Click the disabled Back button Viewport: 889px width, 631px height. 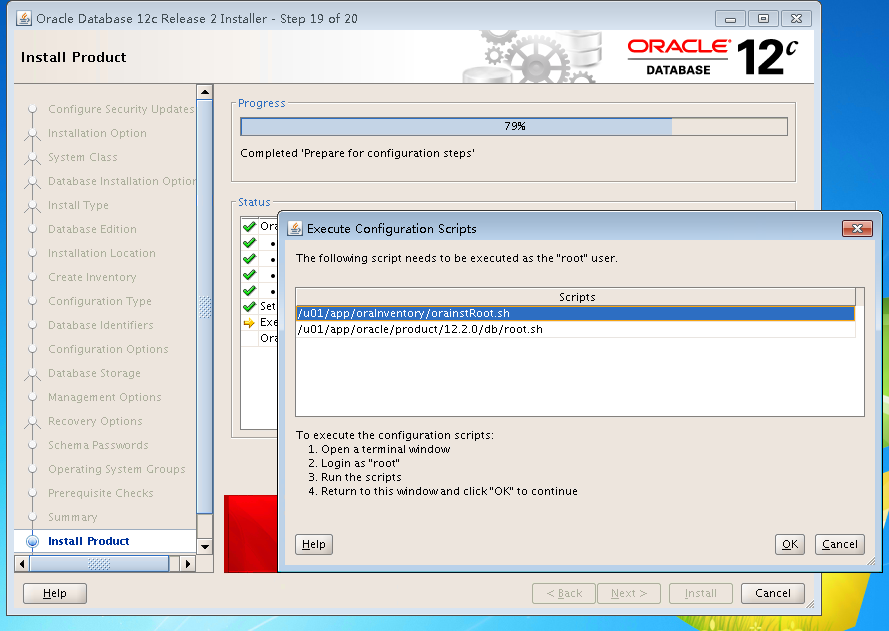(564, 594)
